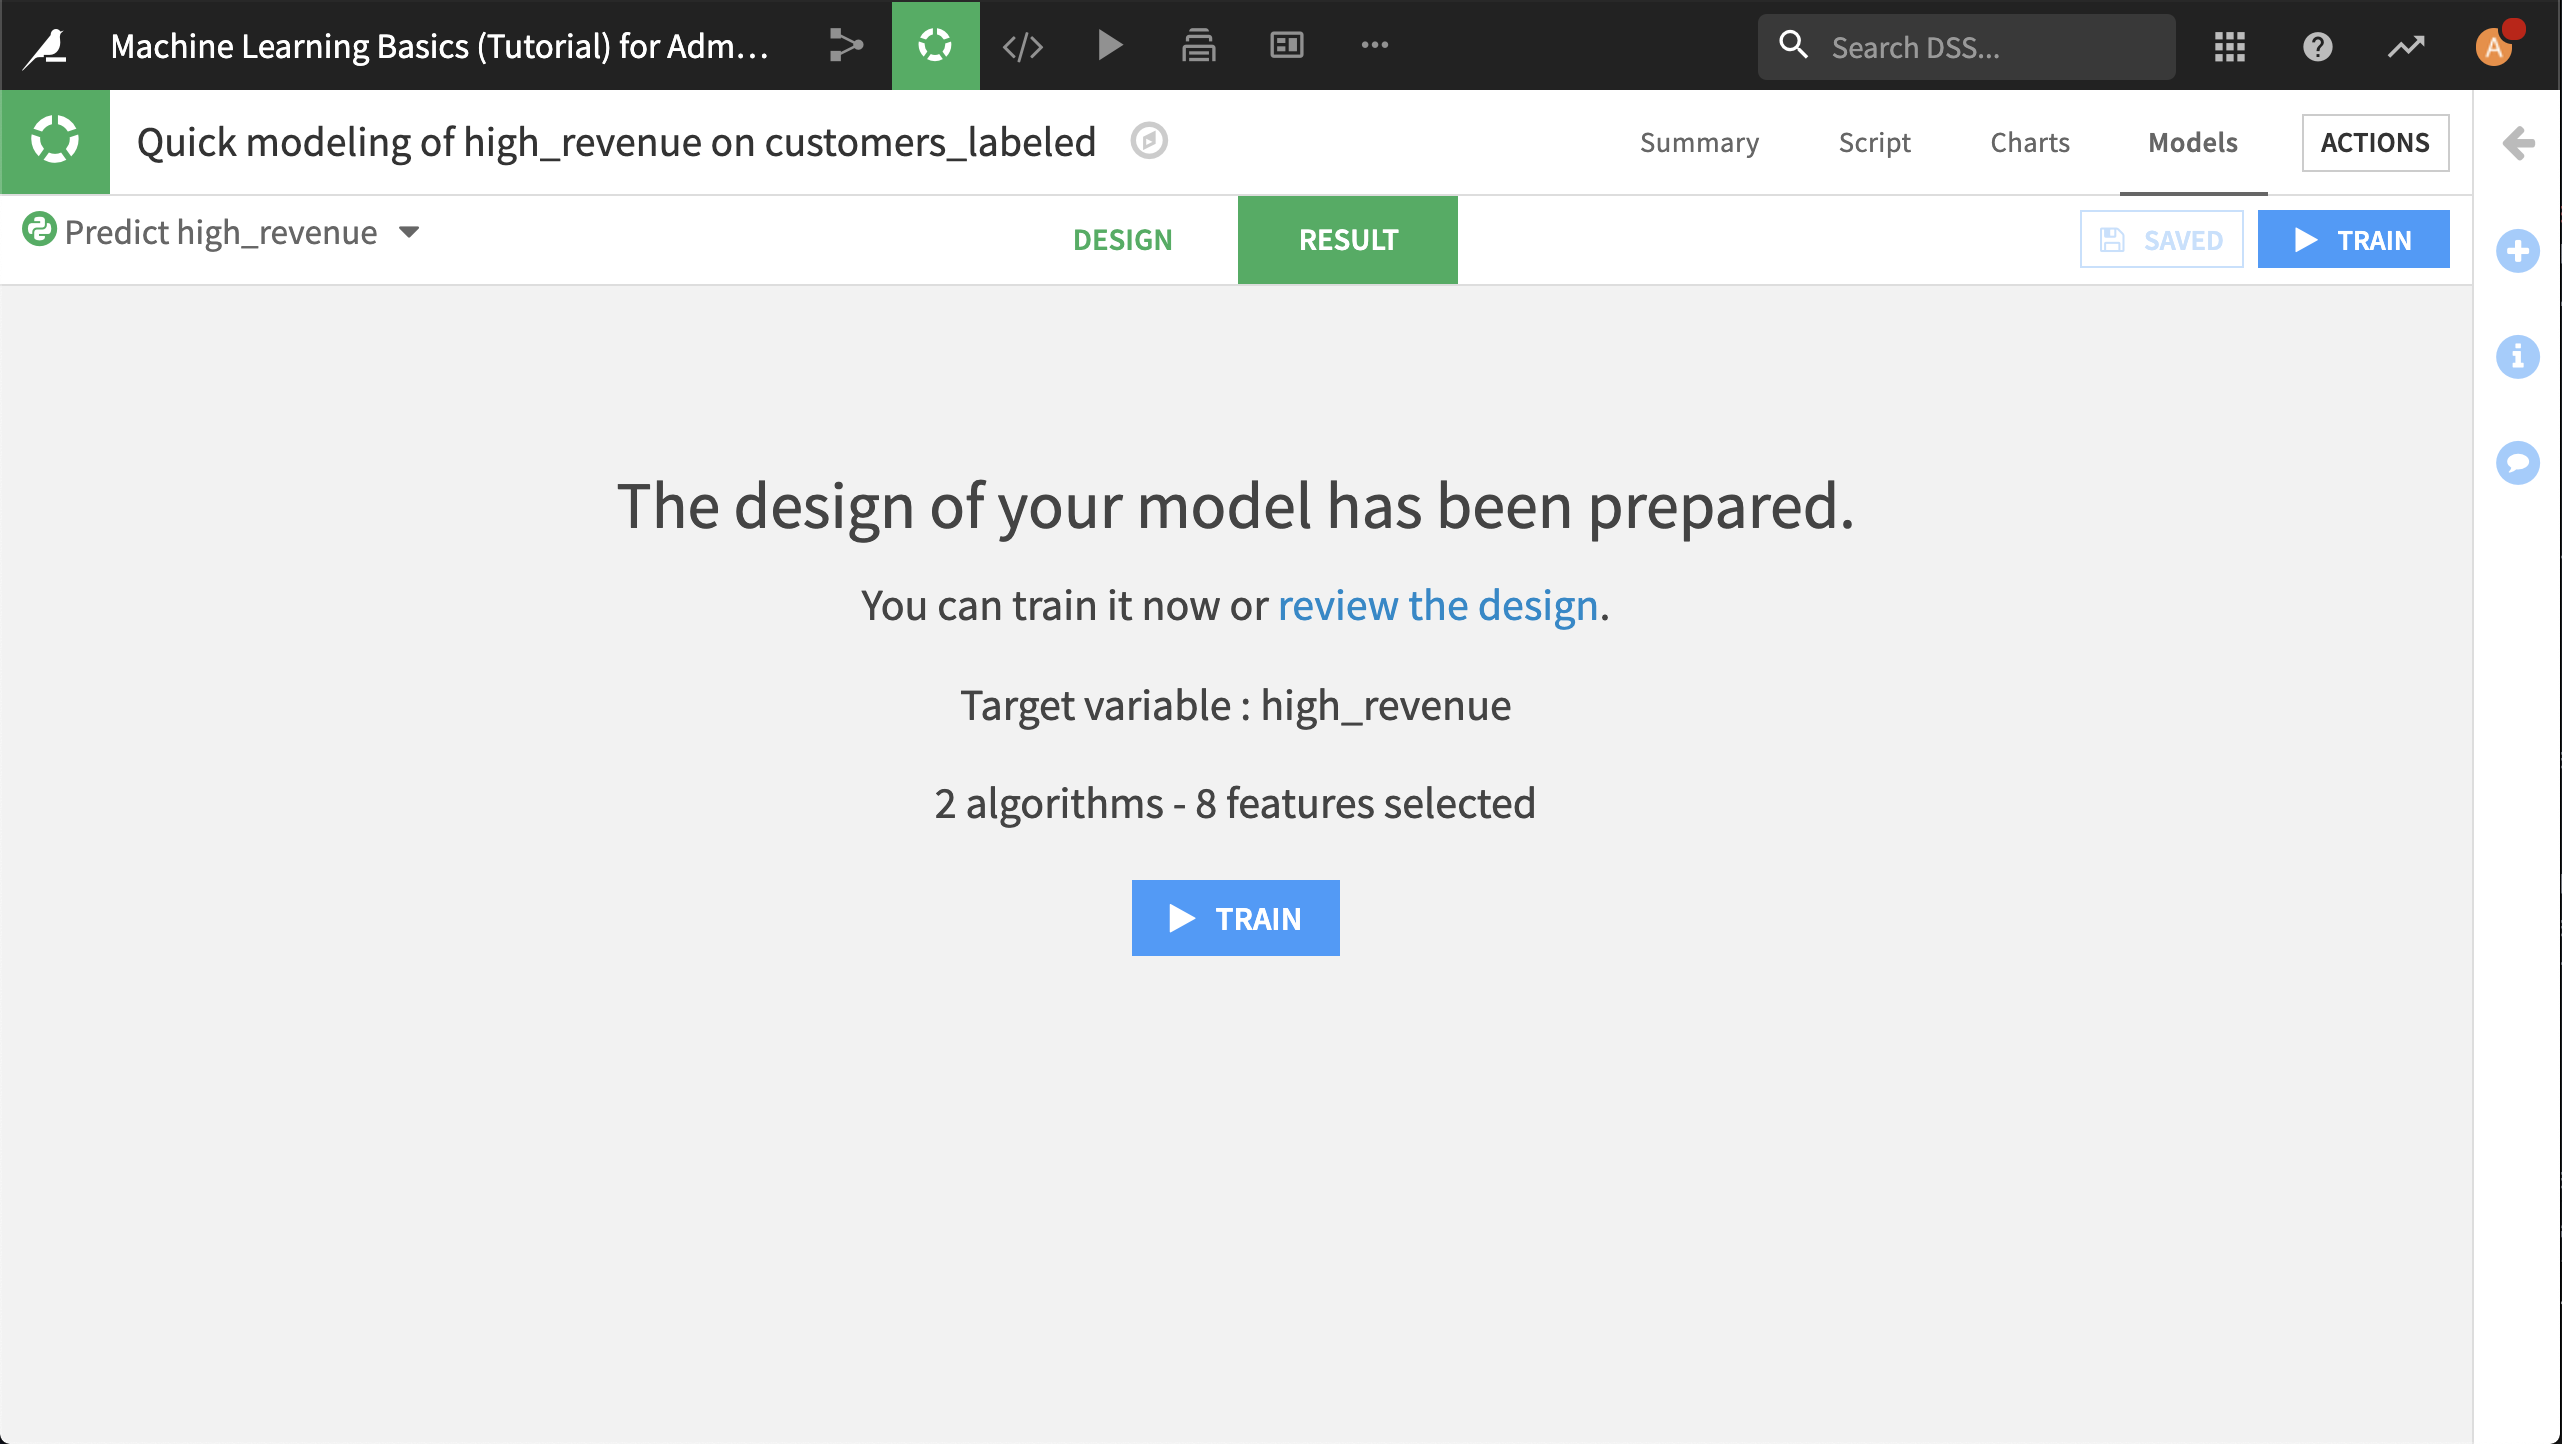The height and width of the screenshot is (1444, 2562).
Task: Switch to the Charts tab
Action: coord(2029,142)
